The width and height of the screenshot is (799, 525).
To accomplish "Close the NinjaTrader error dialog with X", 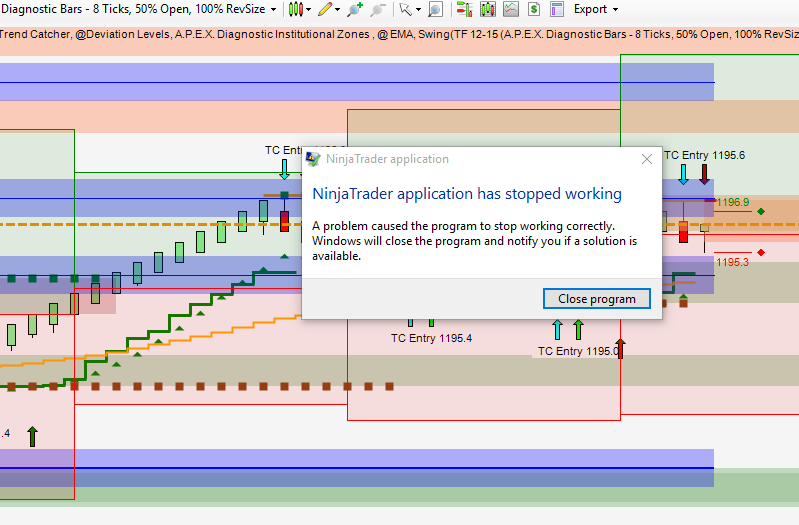I will tap(647, 159).
